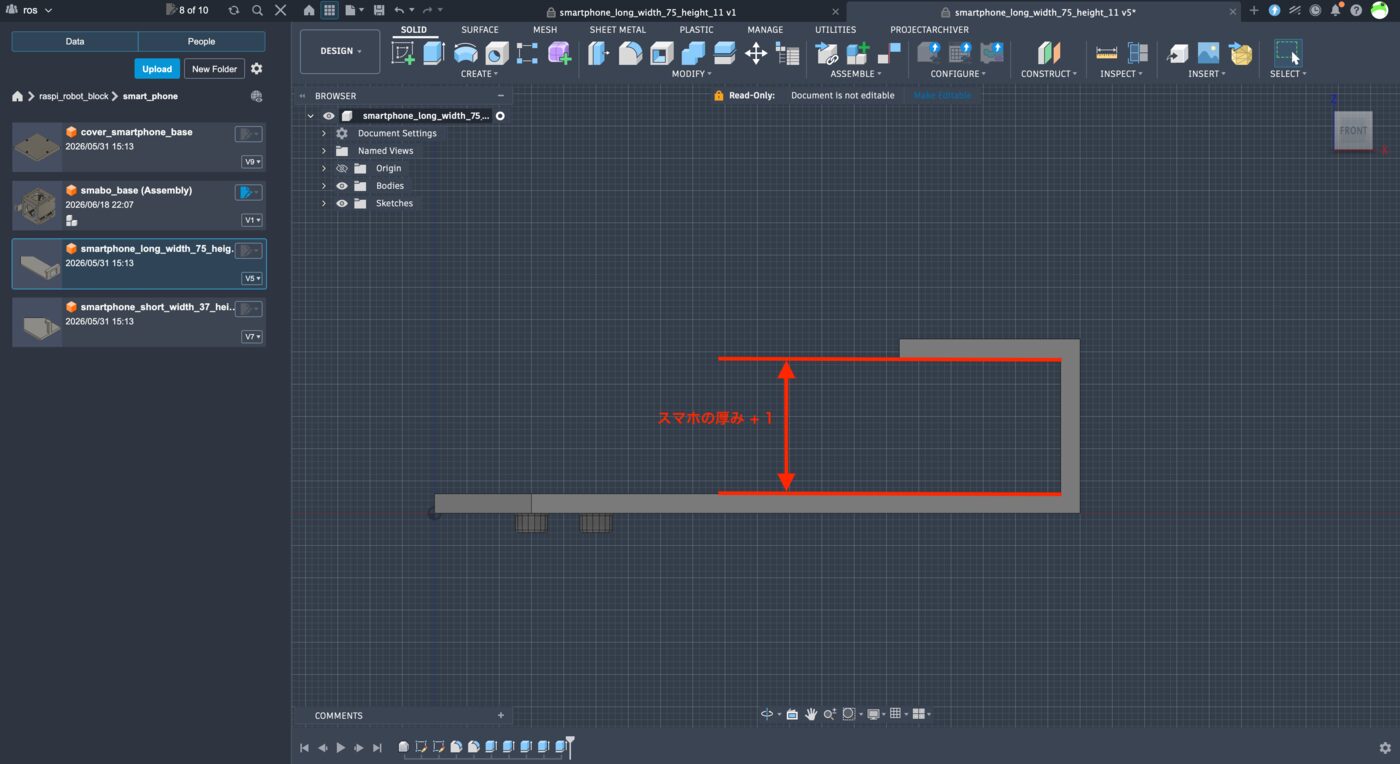
Task: Select the Create Sketch tool
Action: (x=403, y=53)
